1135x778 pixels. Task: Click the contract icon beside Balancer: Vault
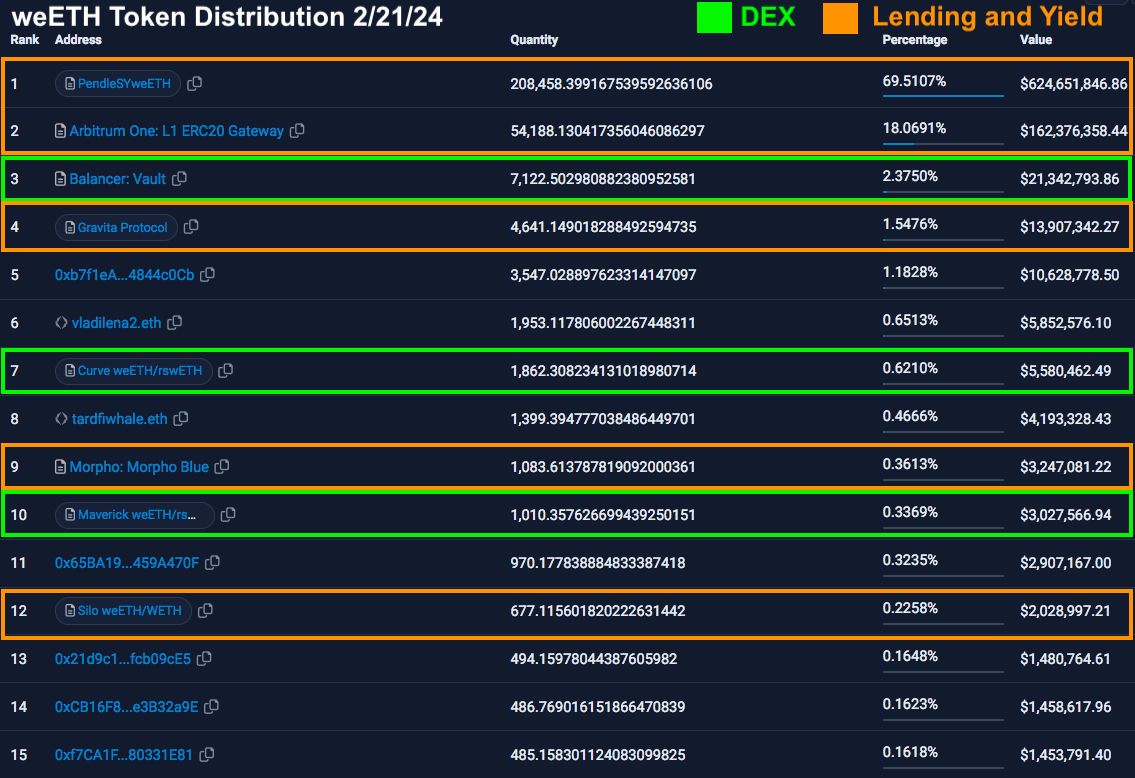tap(61, 179)
